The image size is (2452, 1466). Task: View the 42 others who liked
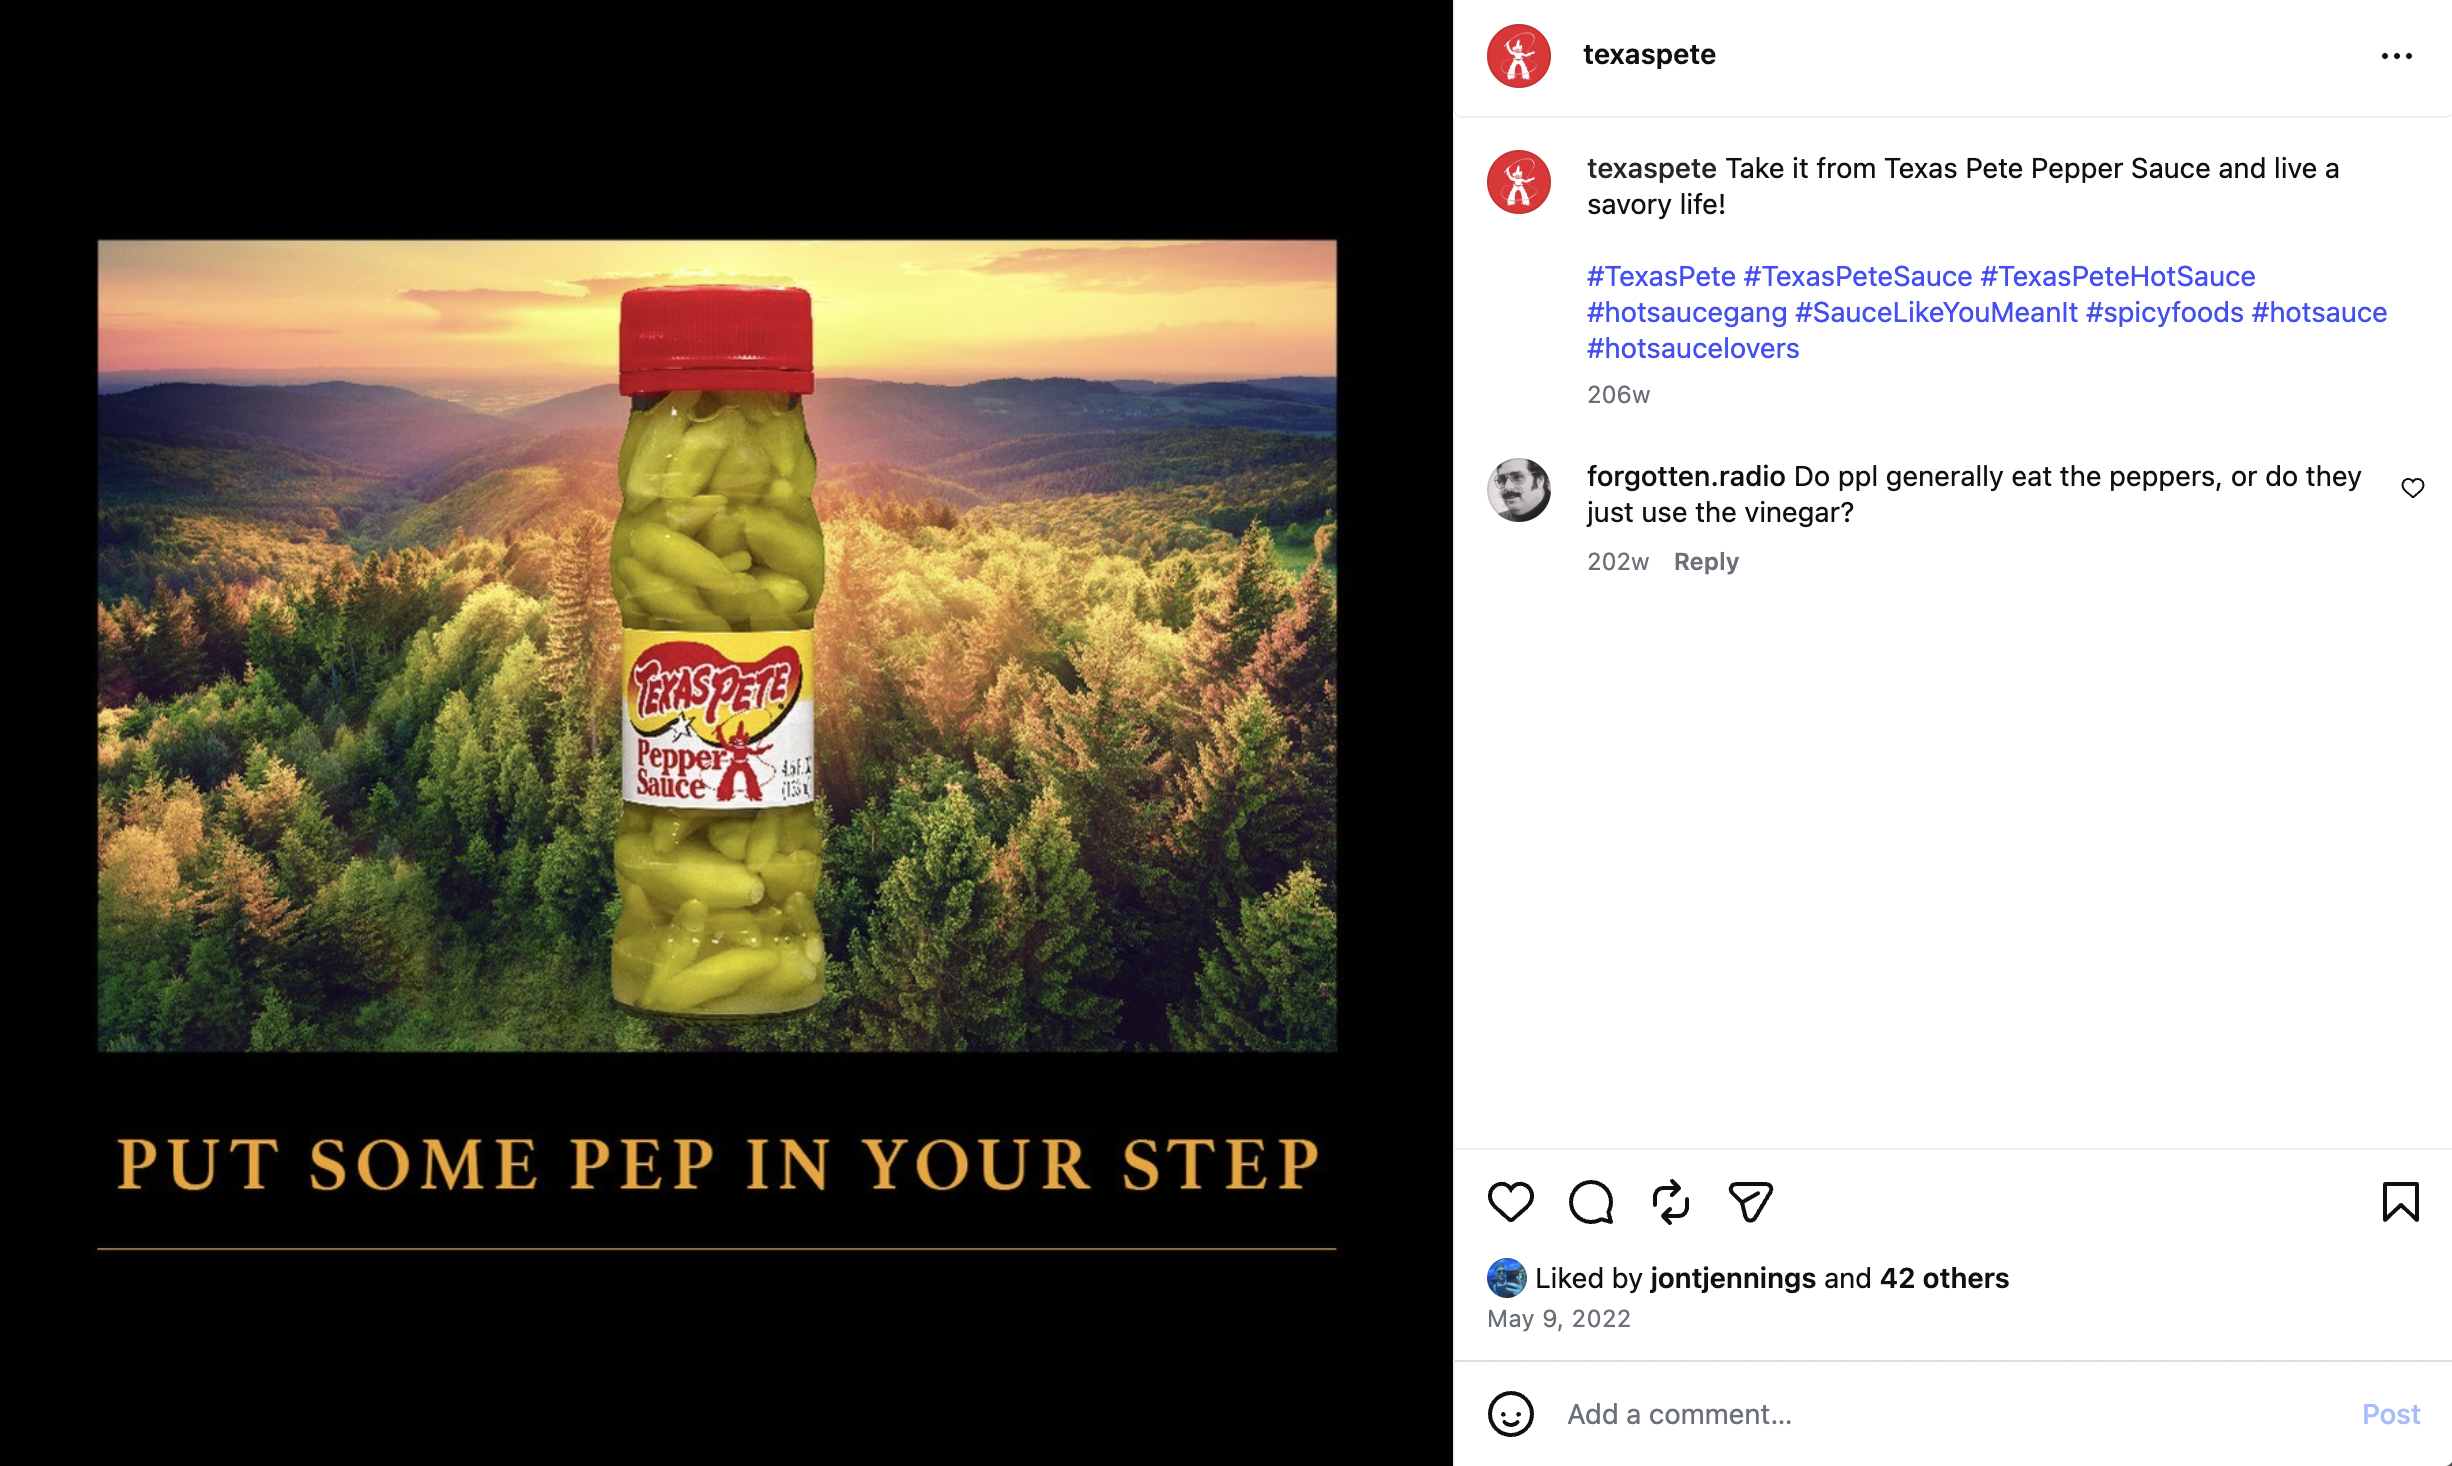click(1944, 1278)
